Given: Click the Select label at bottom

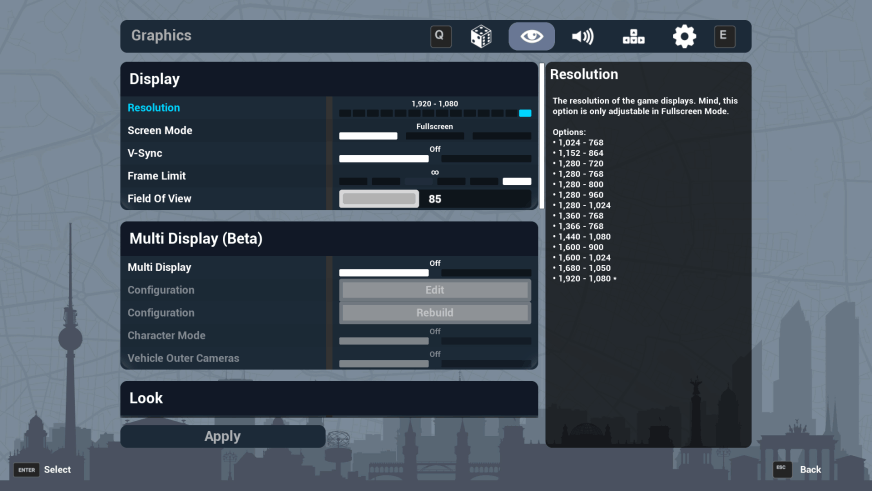Looking at the screenshot, I should pos(57,470).
